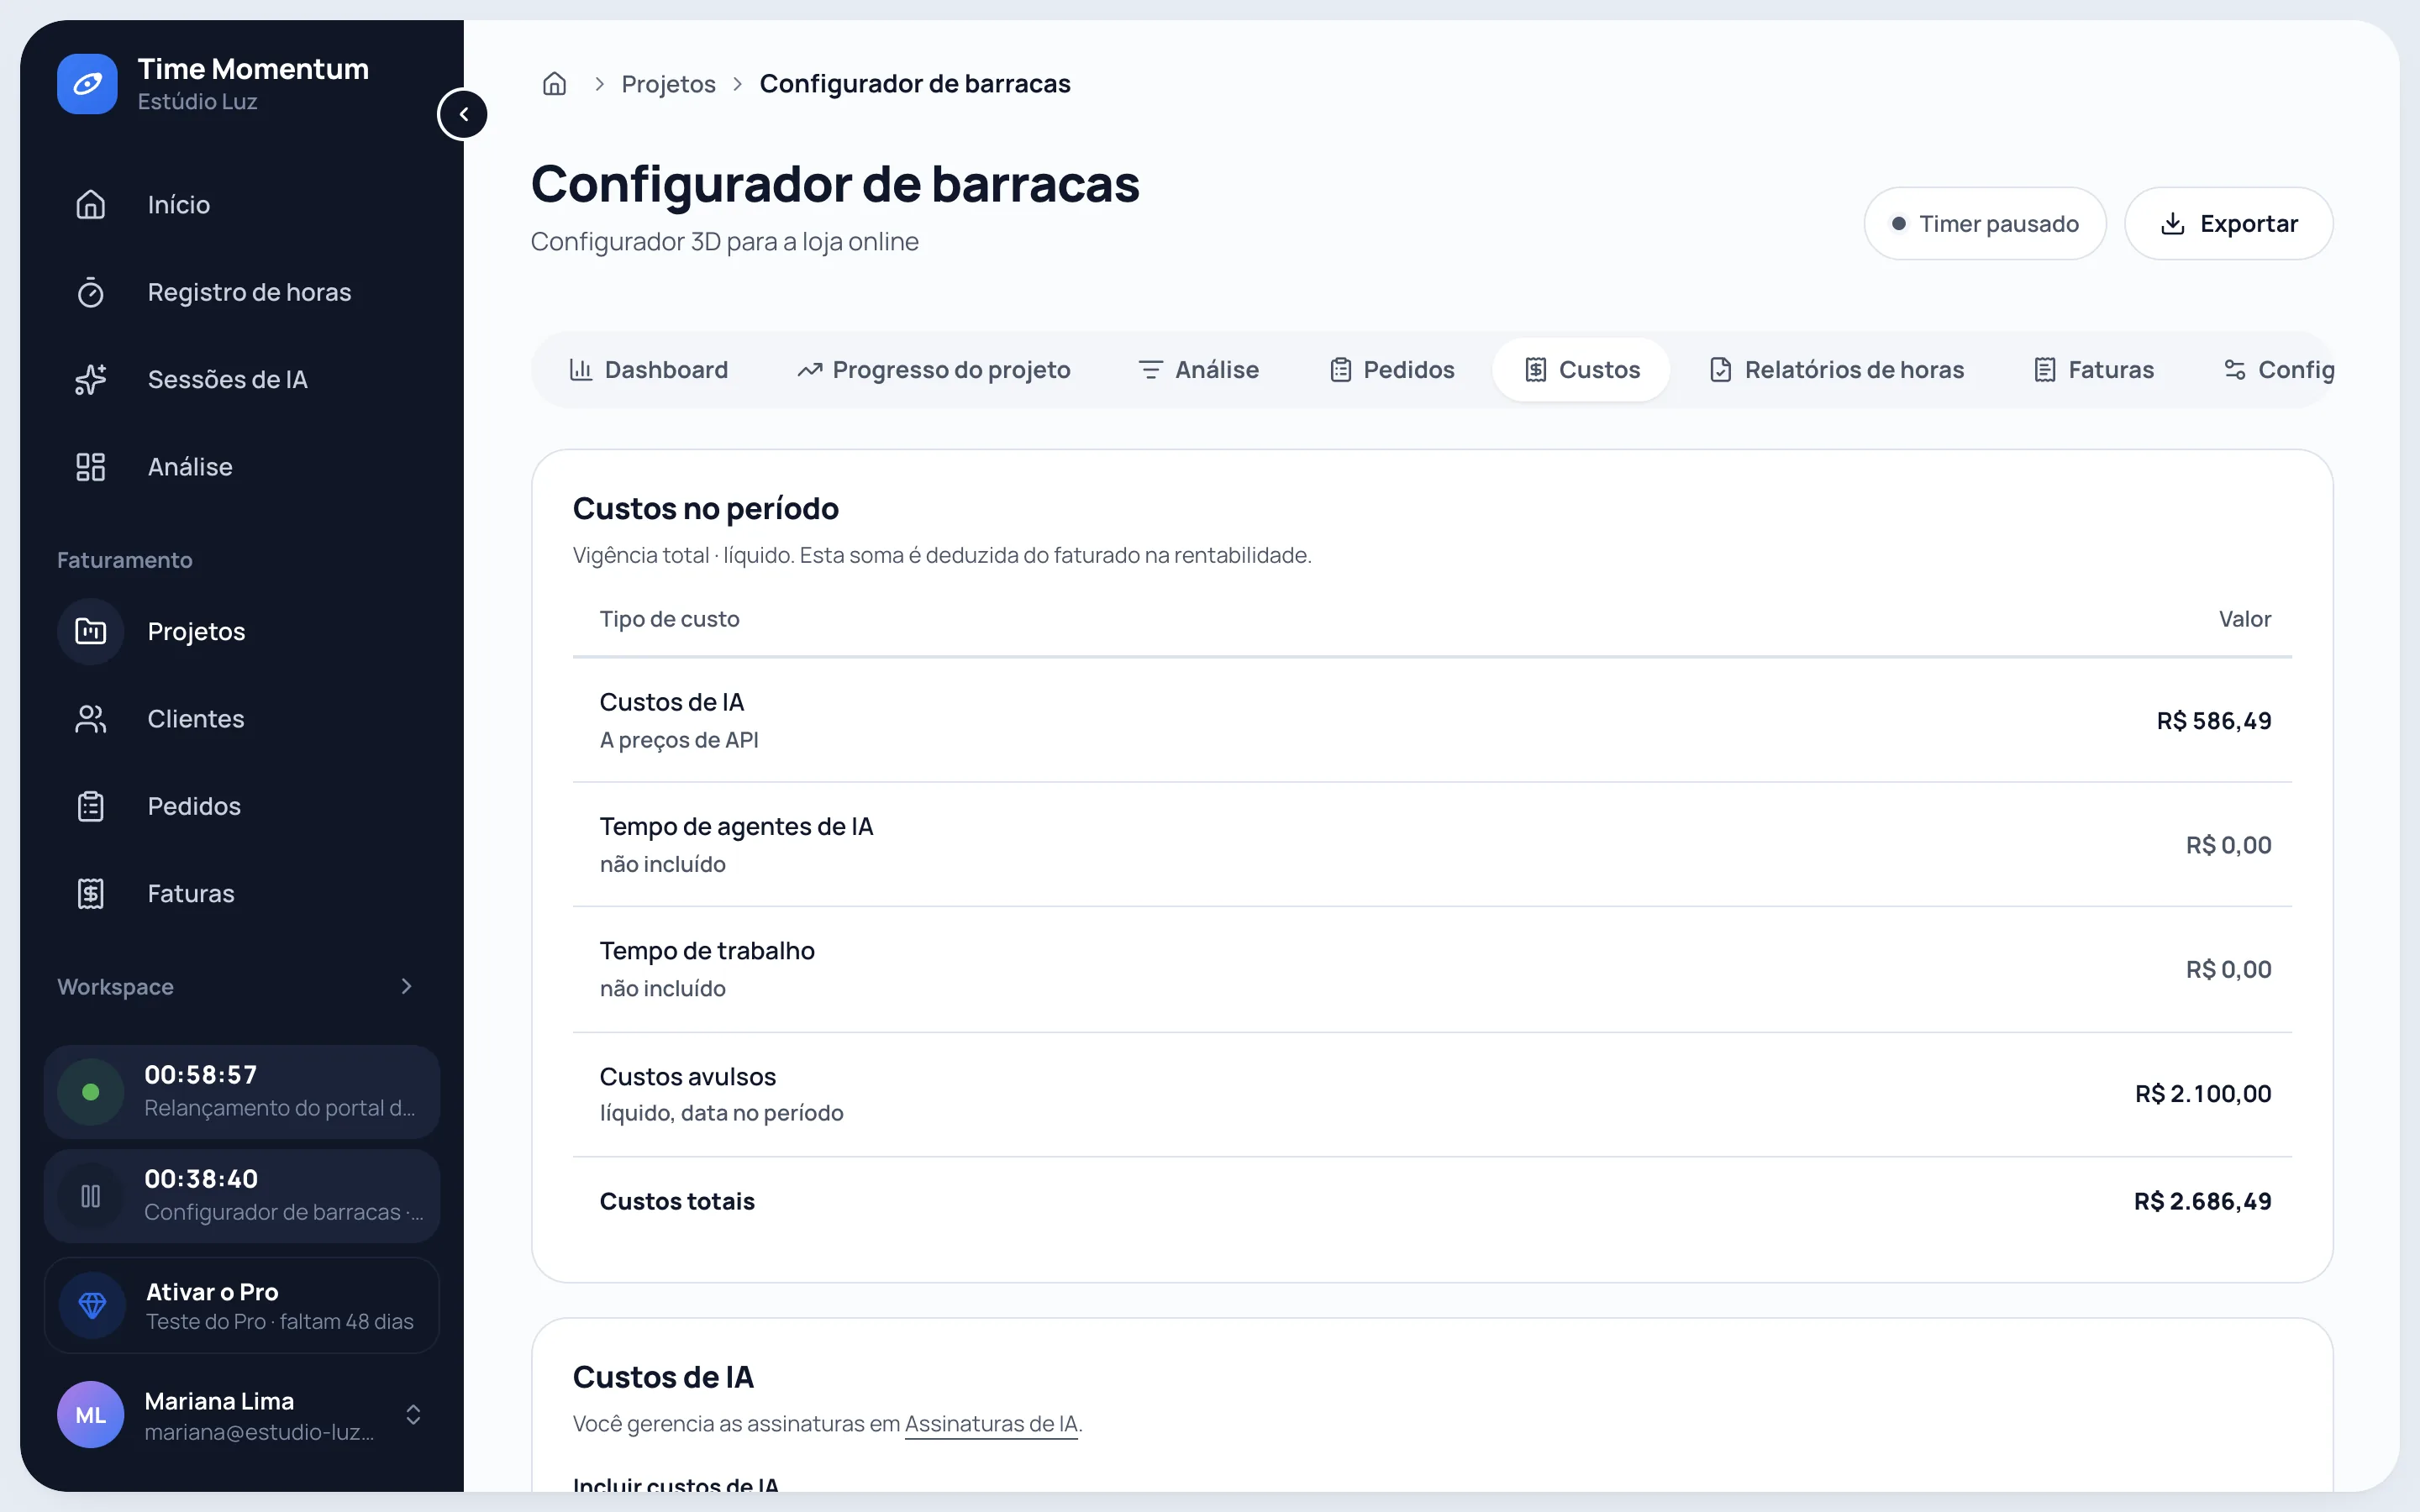
Task: Open the sidebar Análise grid icon
Action: pos(91,467)
